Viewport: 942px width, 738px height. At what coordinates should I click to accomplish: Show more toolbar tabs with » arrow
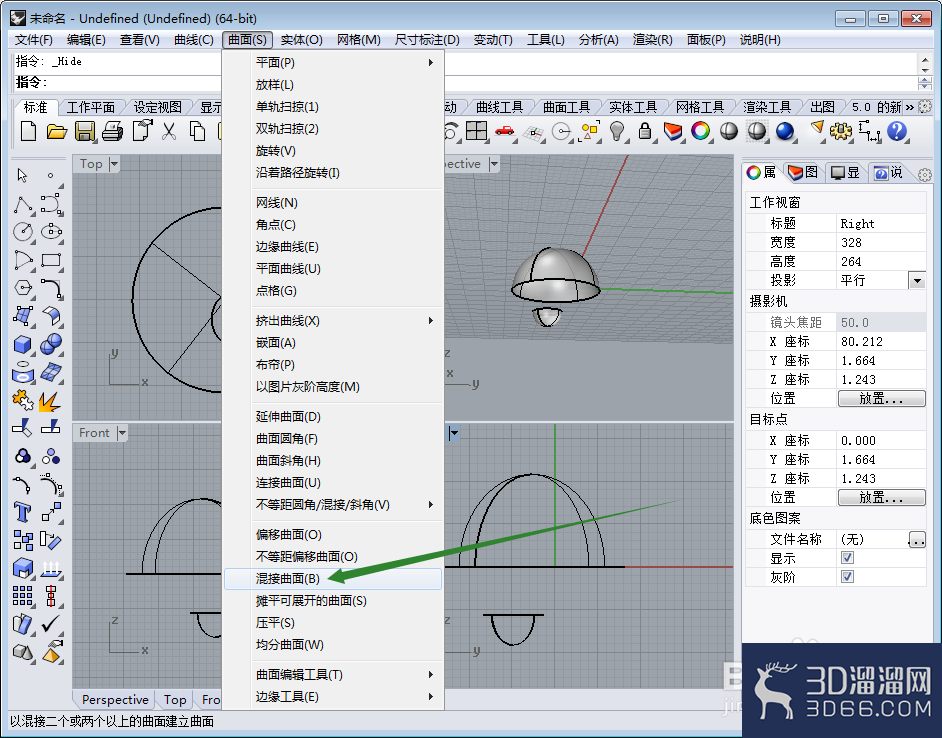coord(910,108)
